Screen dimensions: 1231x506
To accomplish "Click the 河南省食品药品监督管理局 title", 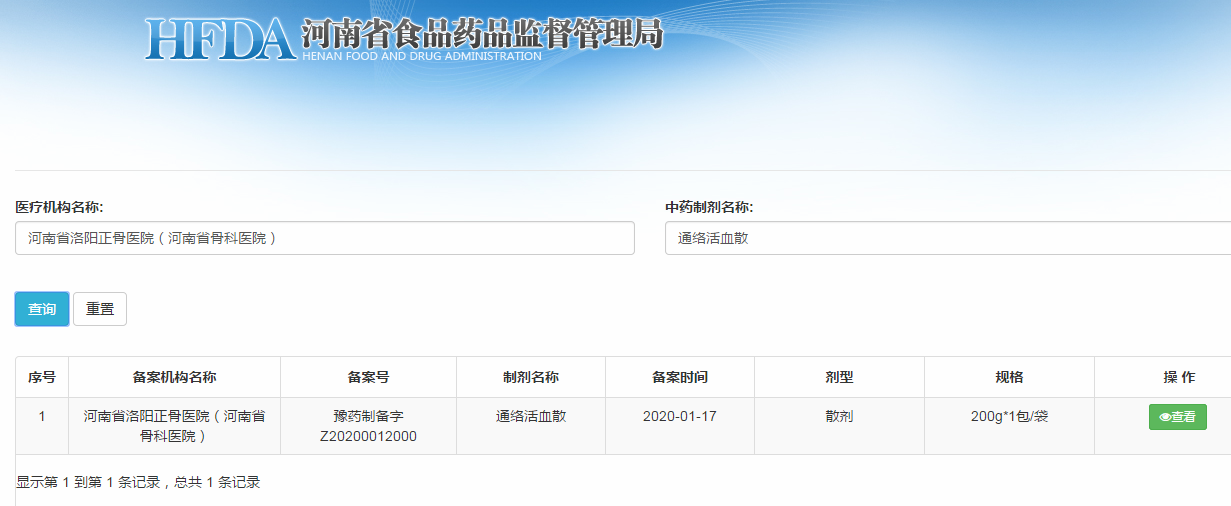I will tap(482, 33).
